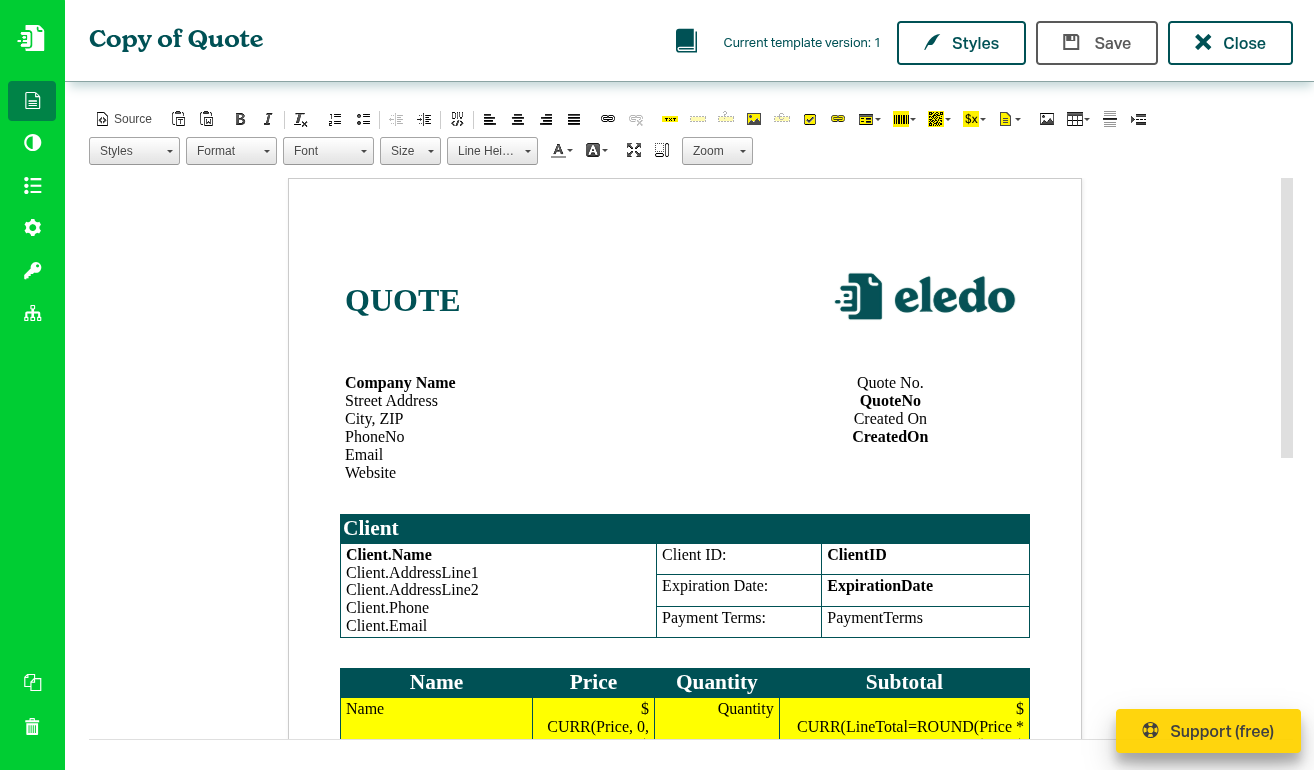This screenshot has width=1314, height=770.
Task: Open the trash in the sidebar
Action: (x=32, y=727)
